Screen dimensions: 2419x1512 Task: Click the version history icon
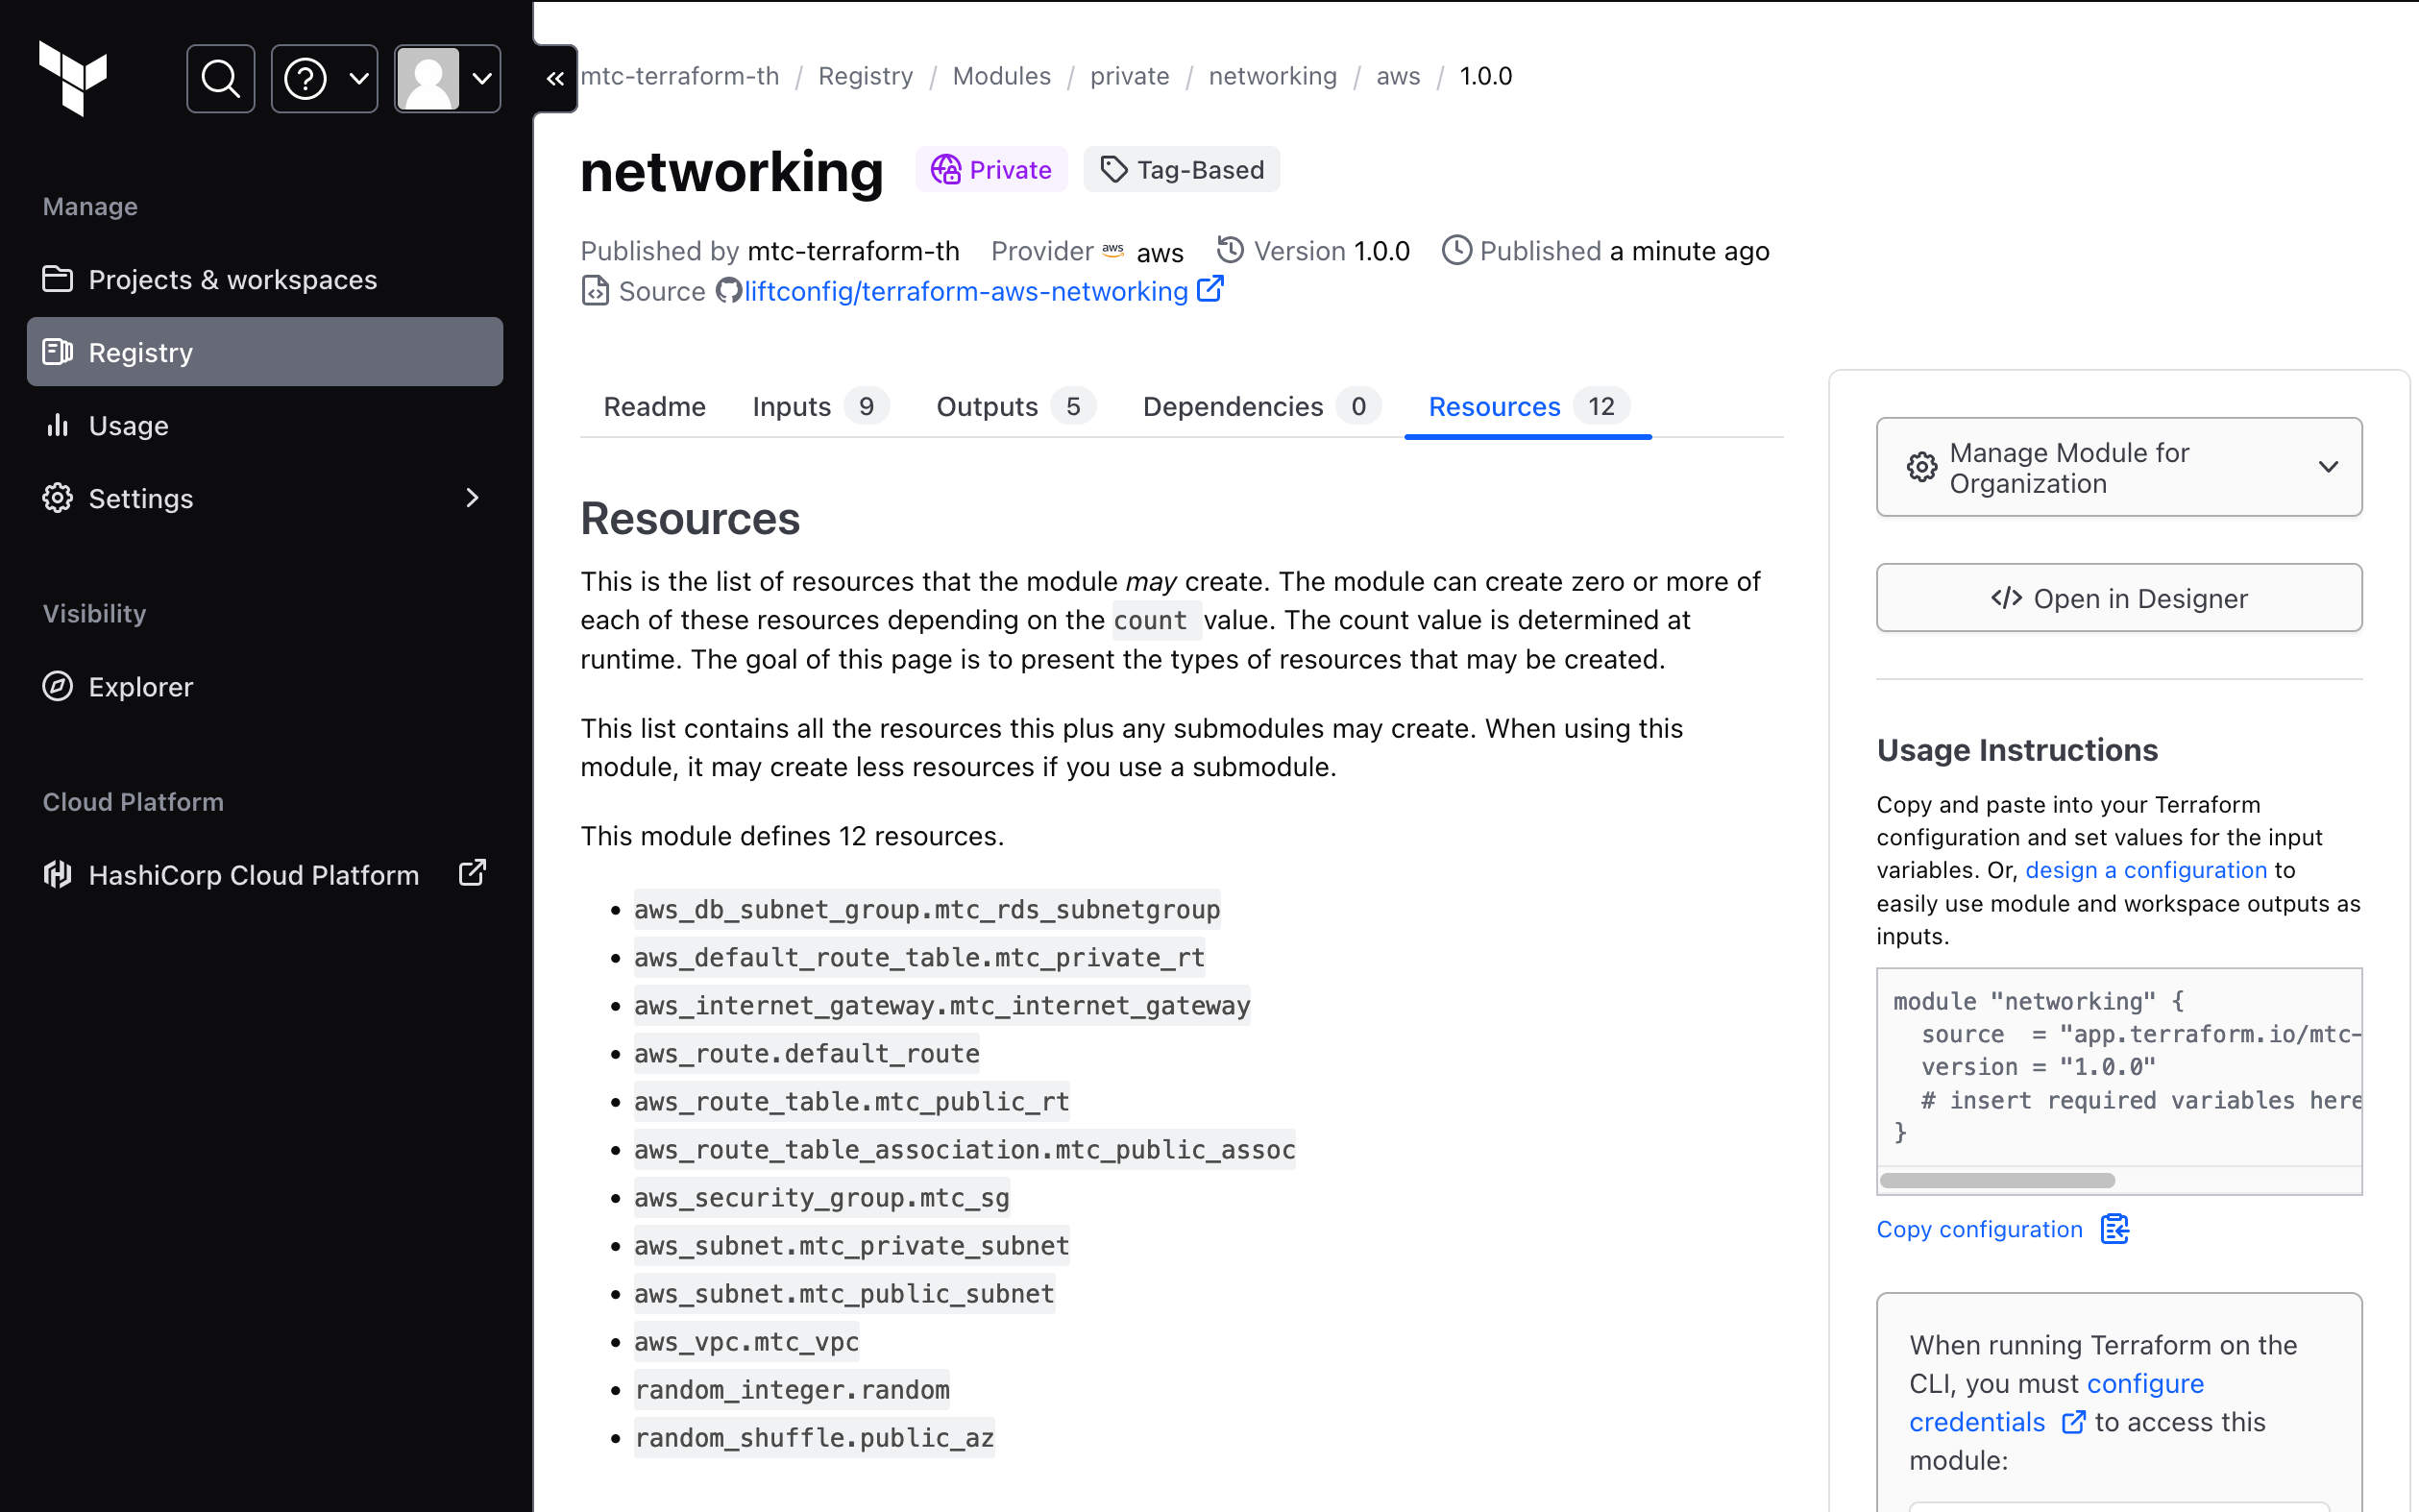click(x=1230, y=250)
